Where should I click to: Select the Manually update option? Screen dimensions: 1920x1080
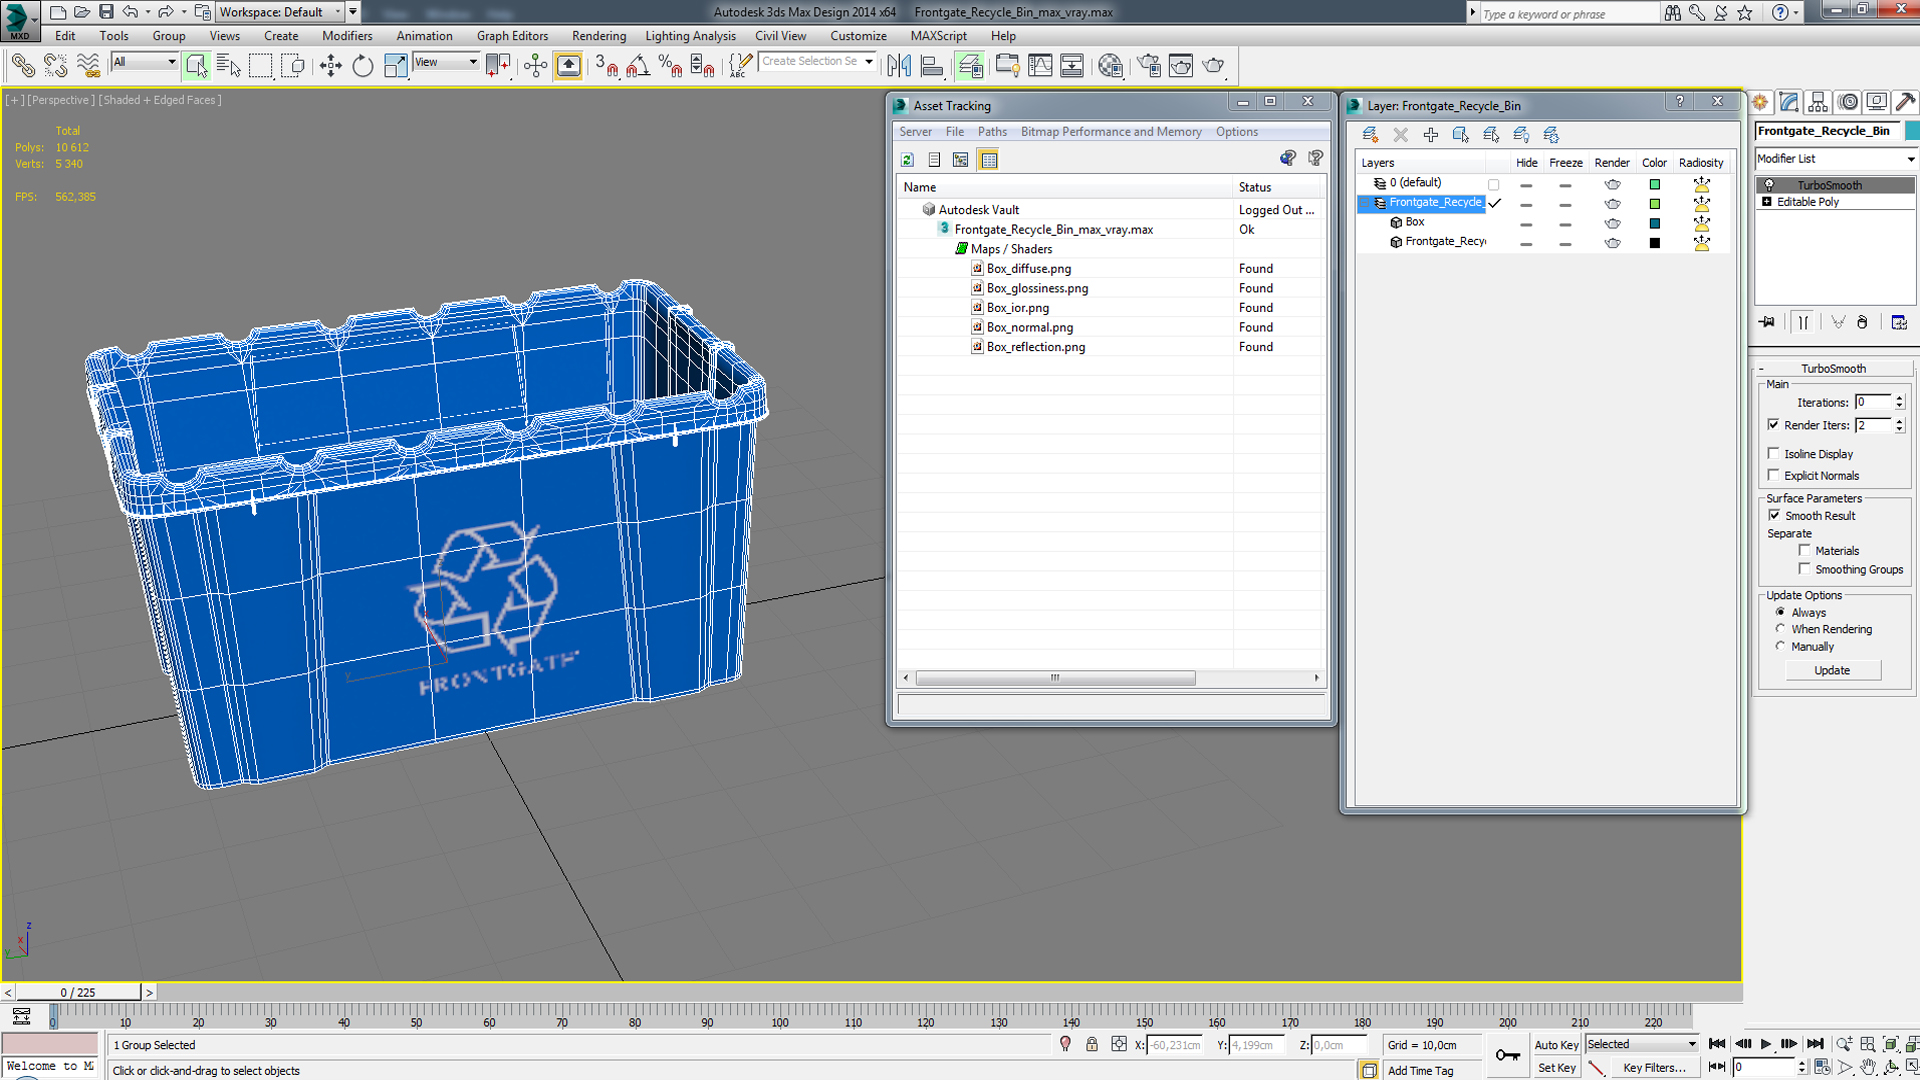[1780, 646]
